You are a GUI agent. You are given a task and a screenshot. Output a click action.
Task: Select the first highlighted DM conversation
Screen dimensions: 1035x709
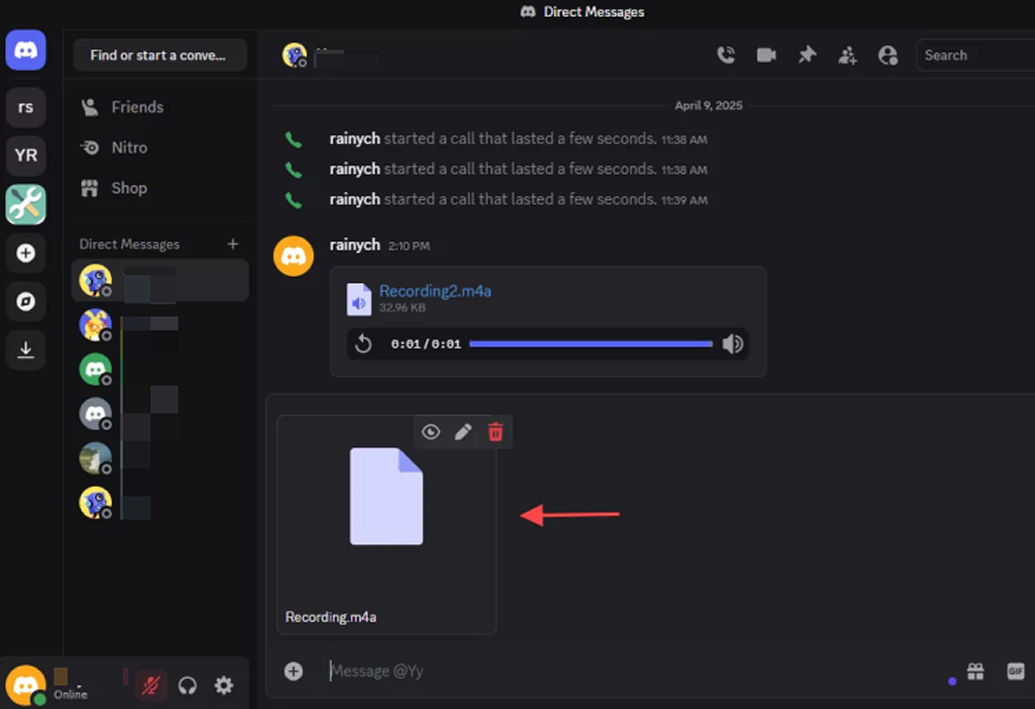[x=160, y=281]
